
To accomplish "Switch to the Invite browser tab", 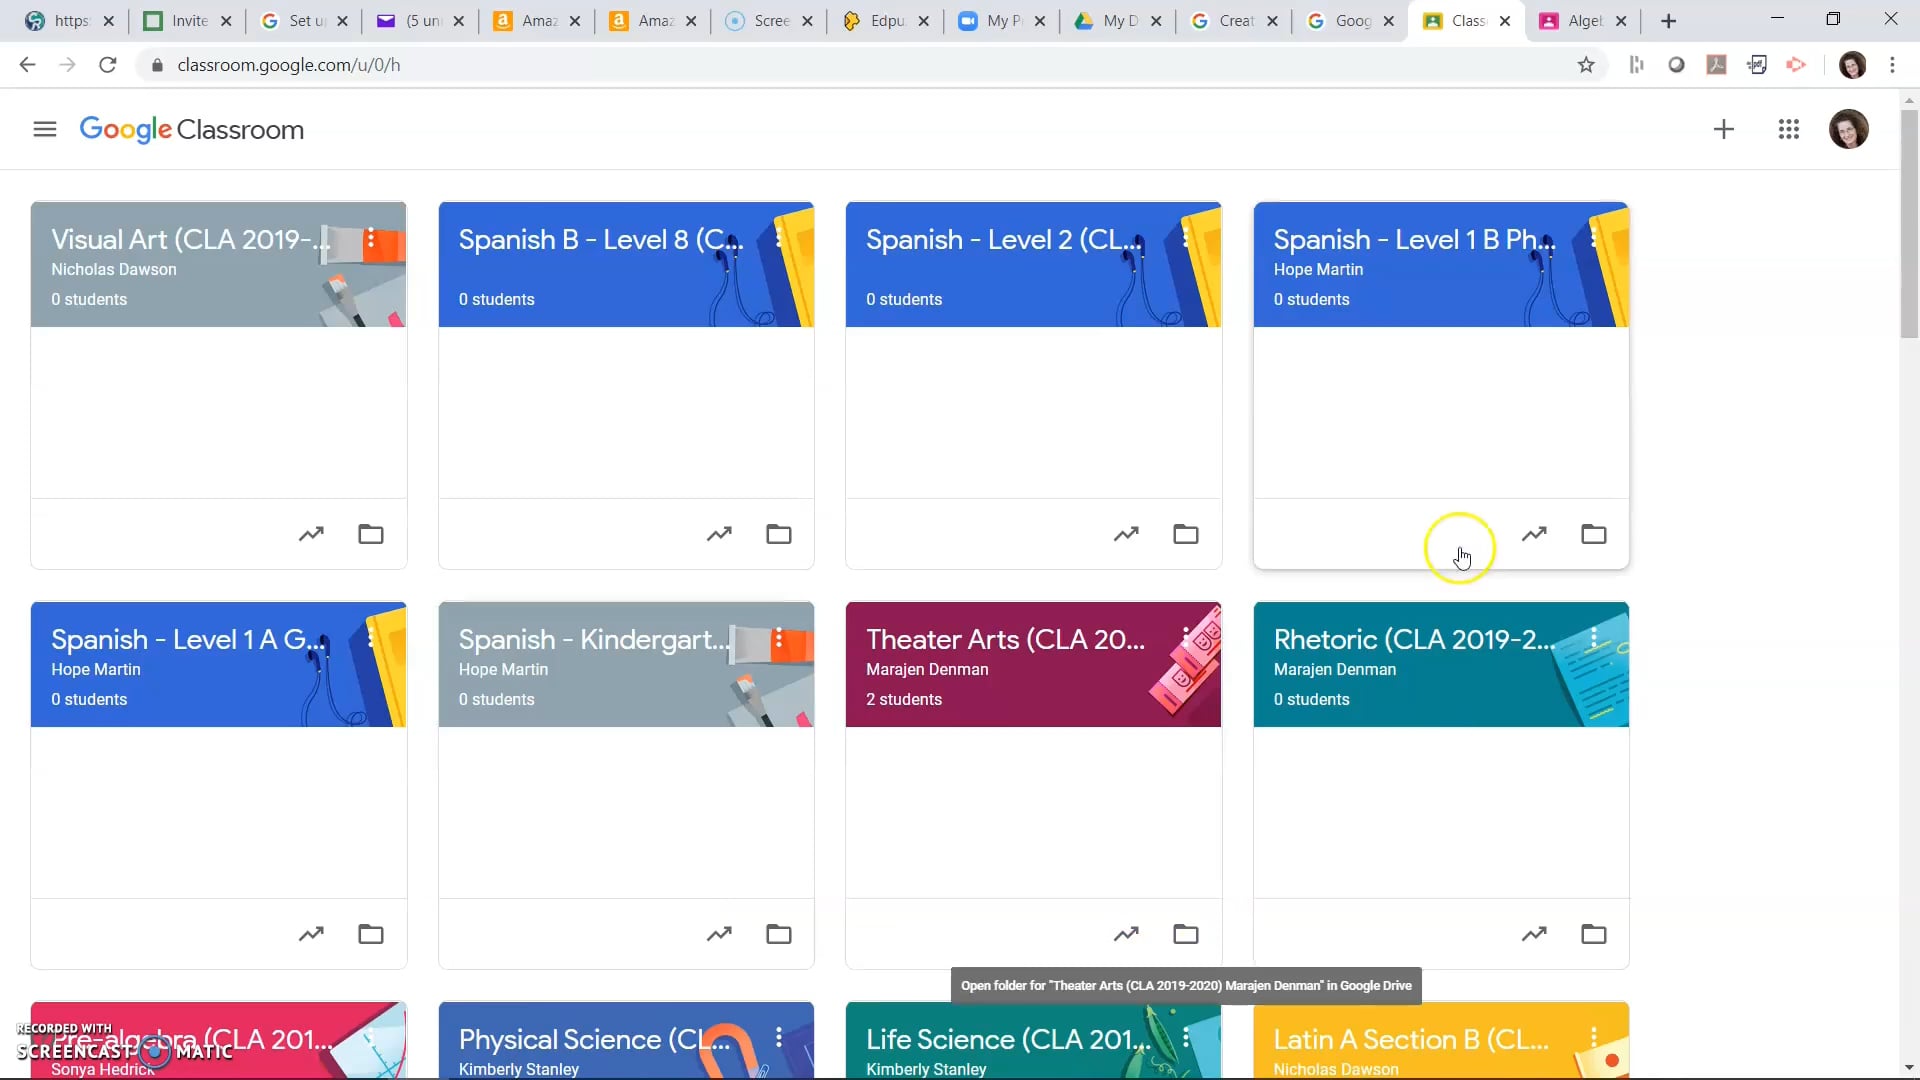I will [188, 21].
